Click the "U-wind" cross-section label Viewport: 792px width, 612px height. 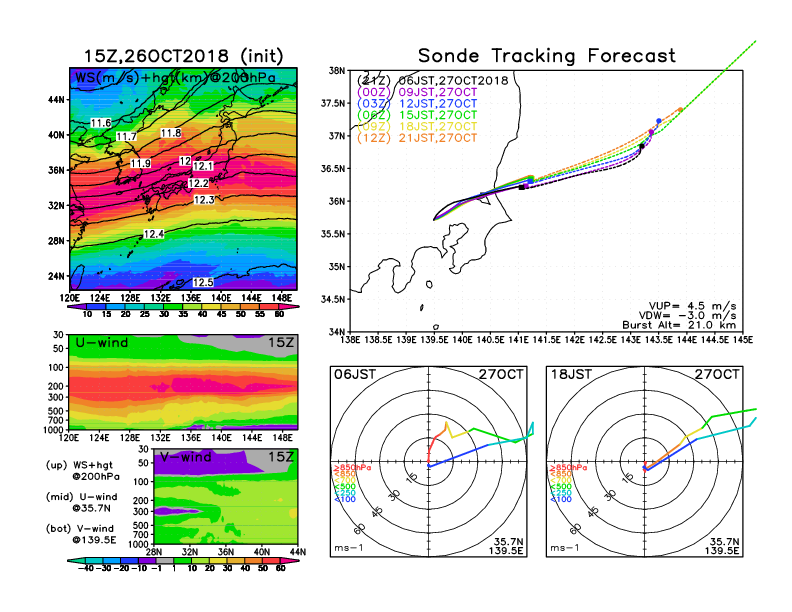[x=102, y=343]
